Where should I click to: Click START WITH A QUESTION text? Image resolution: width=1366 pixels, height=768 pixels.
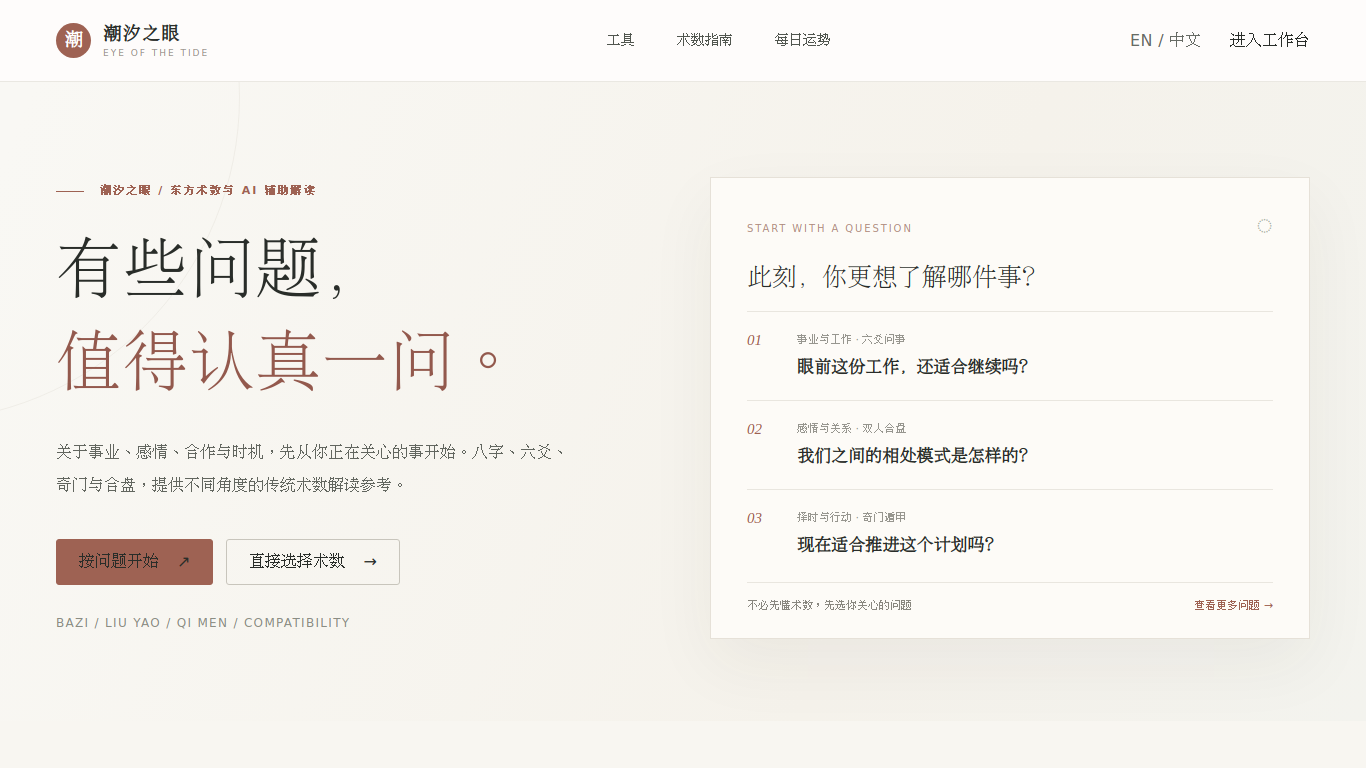point(829,228)
